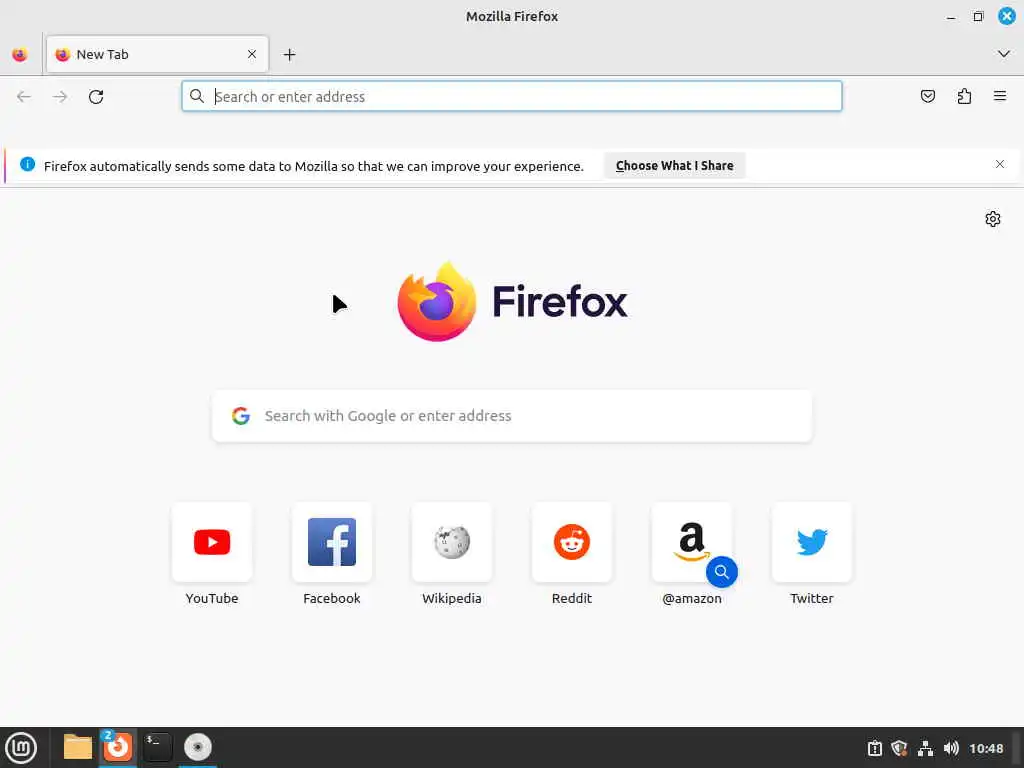This screenshot has height=768, width=1024.
Task: Open the YouTube shortcut tile
Action: pyautogui.click(x=212, y=542)
